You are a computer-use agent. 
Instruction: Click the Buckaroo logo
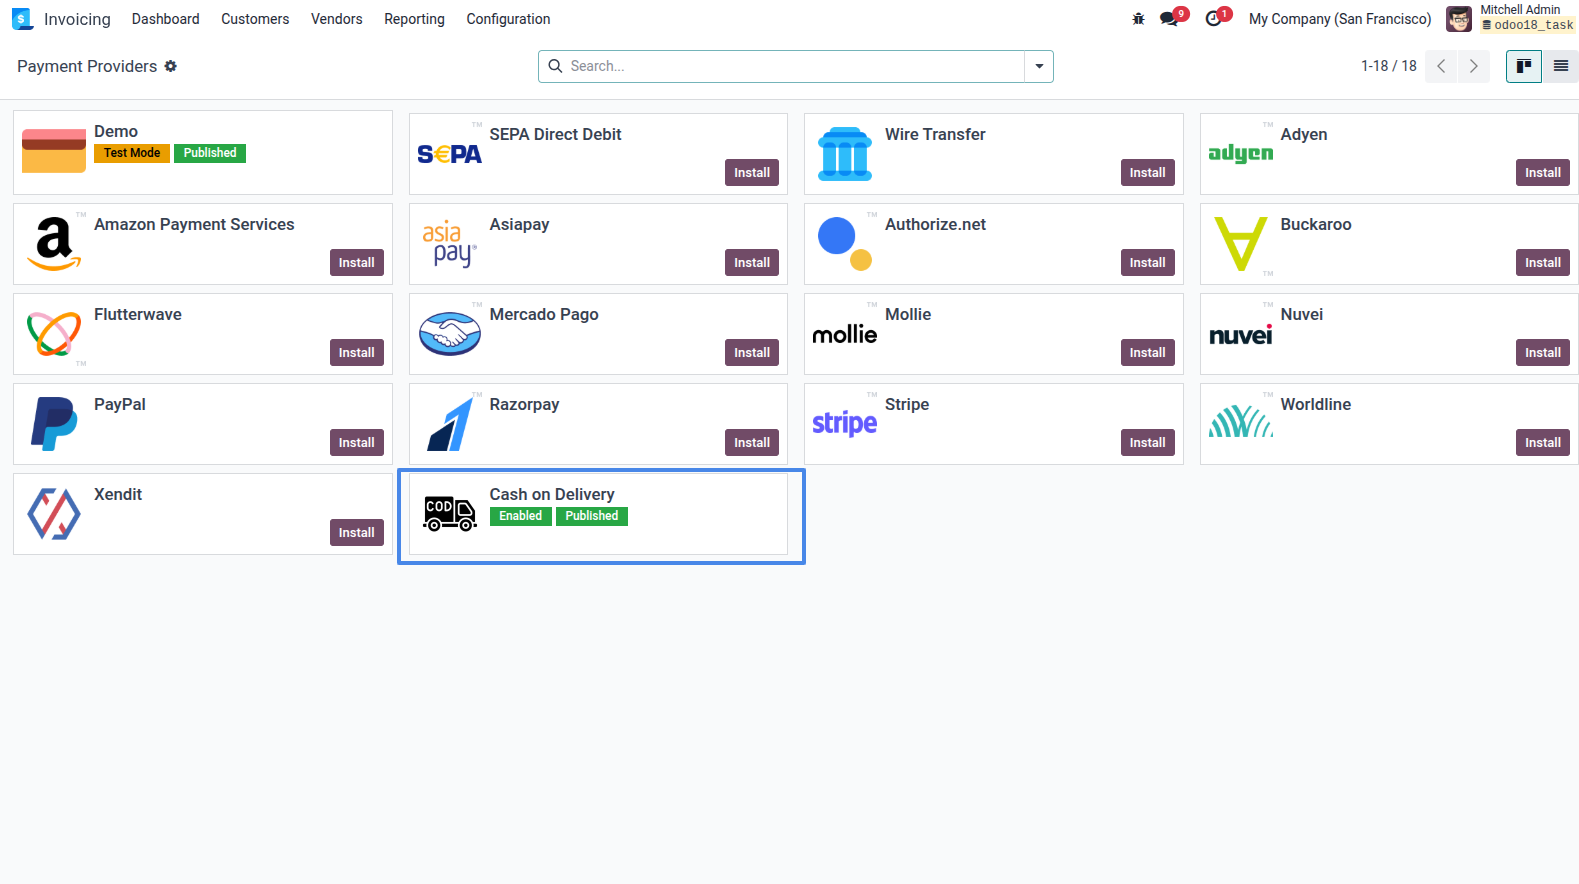(1241, 244)
